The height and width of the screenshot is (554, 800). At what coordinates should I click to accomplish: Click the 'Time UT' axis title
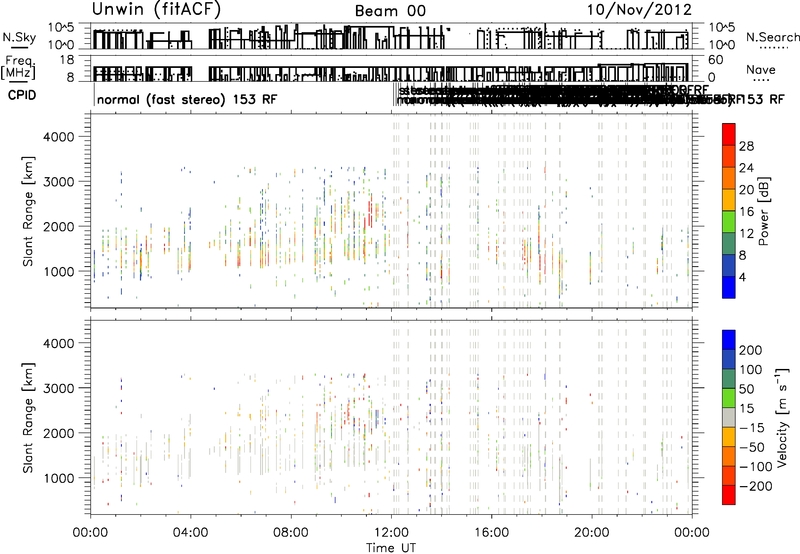(391, 548)
